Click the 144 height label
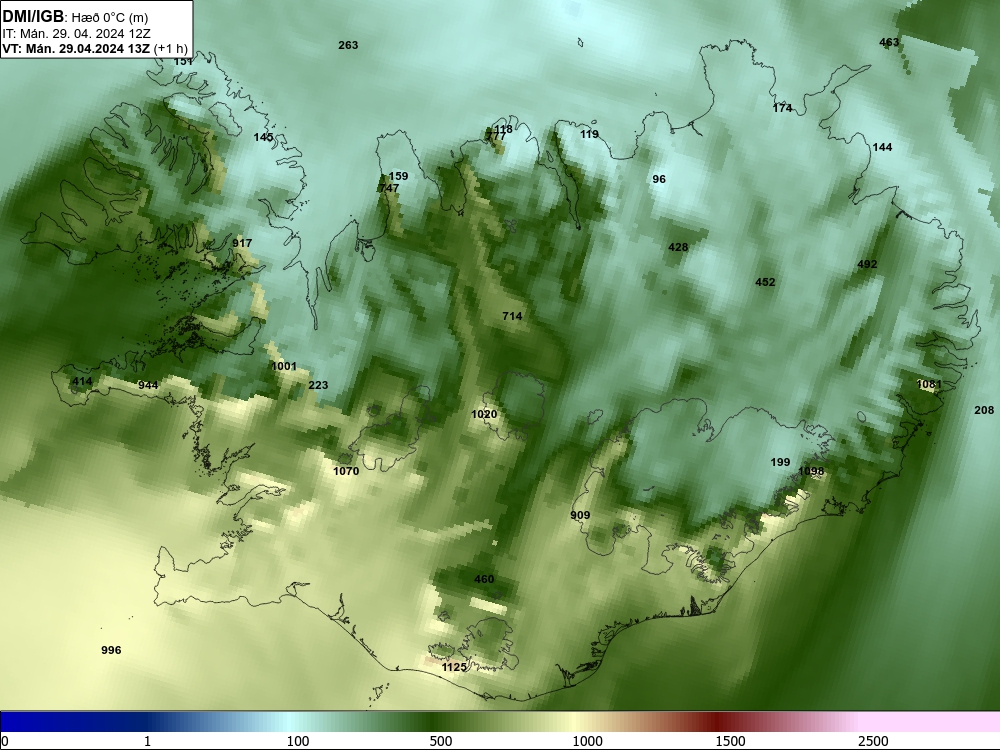Image resolution: width=1000 pixels, height=750 pixels. click(882, 147)
